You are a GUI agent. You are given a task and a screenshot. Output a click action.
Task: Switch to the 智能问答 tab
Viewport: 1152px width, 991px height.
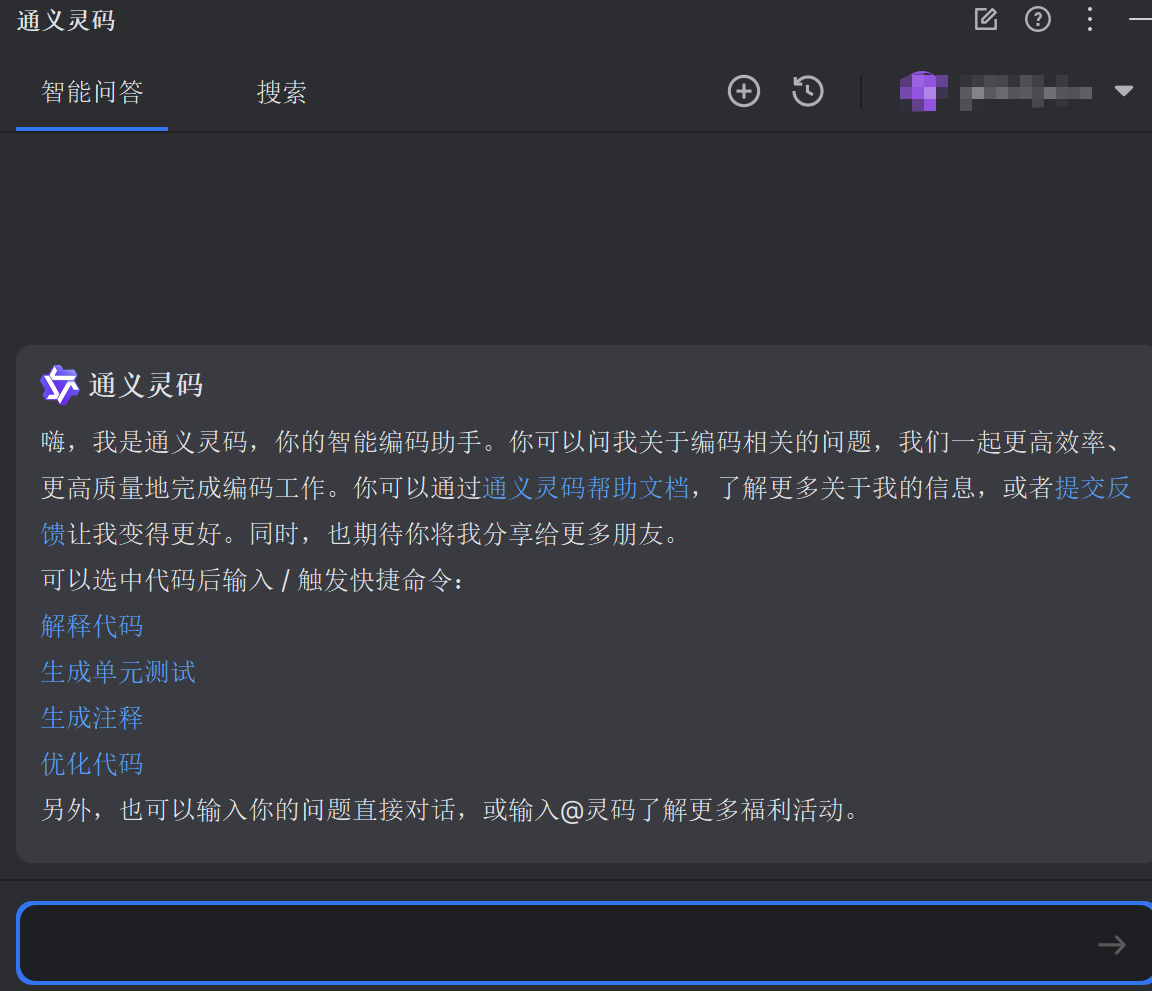click(93, 93)
